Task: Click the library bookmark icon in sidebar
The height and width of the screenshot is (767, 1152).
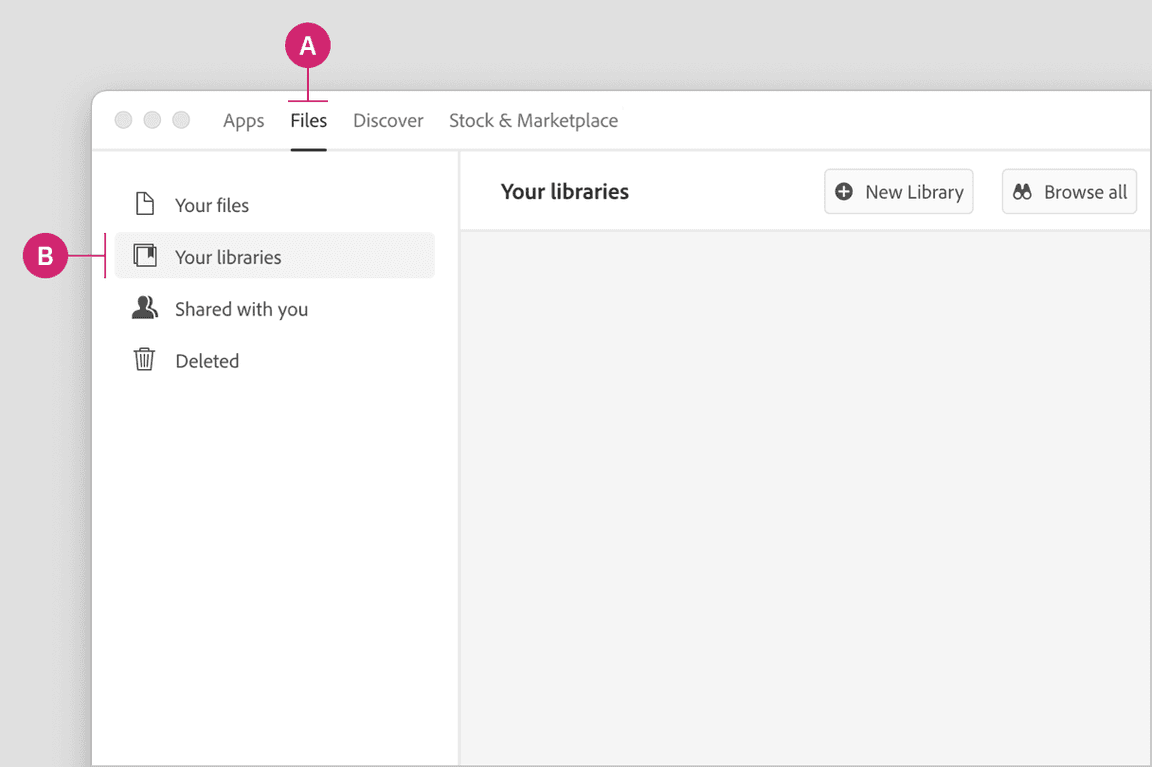Action: pos(145,256)
